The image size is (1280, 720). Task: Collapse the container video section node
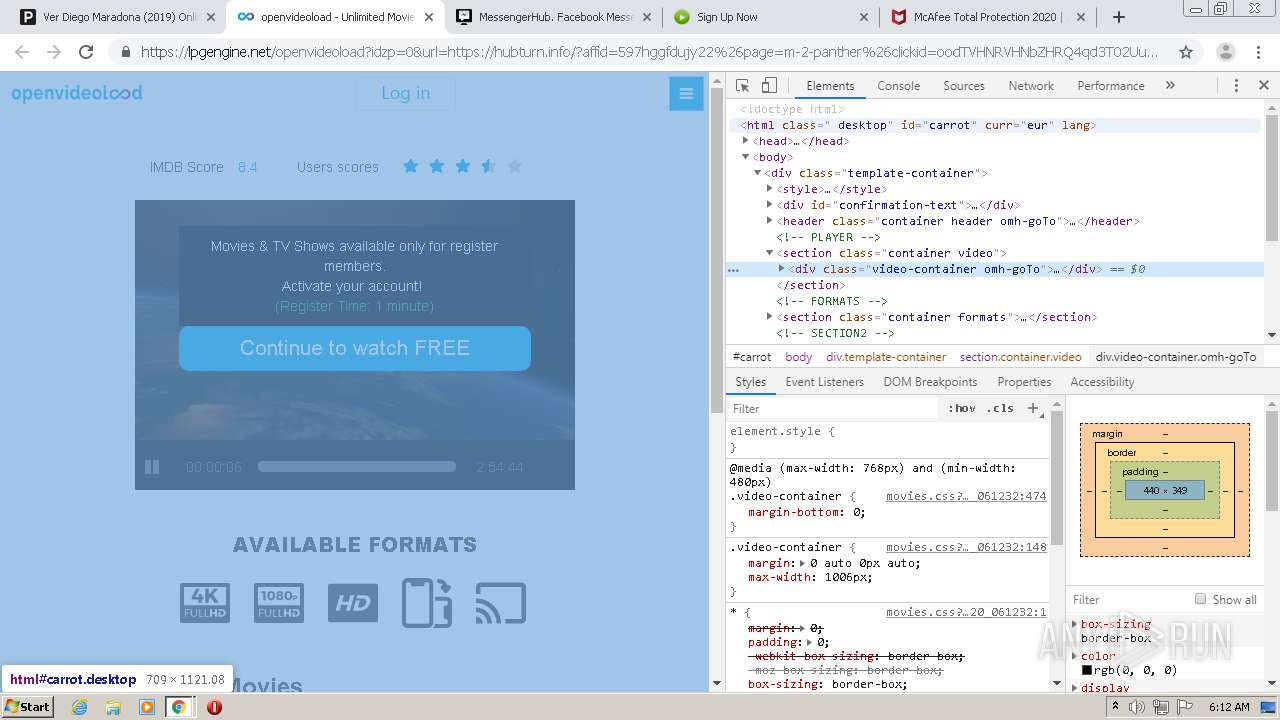click(769, 253)
